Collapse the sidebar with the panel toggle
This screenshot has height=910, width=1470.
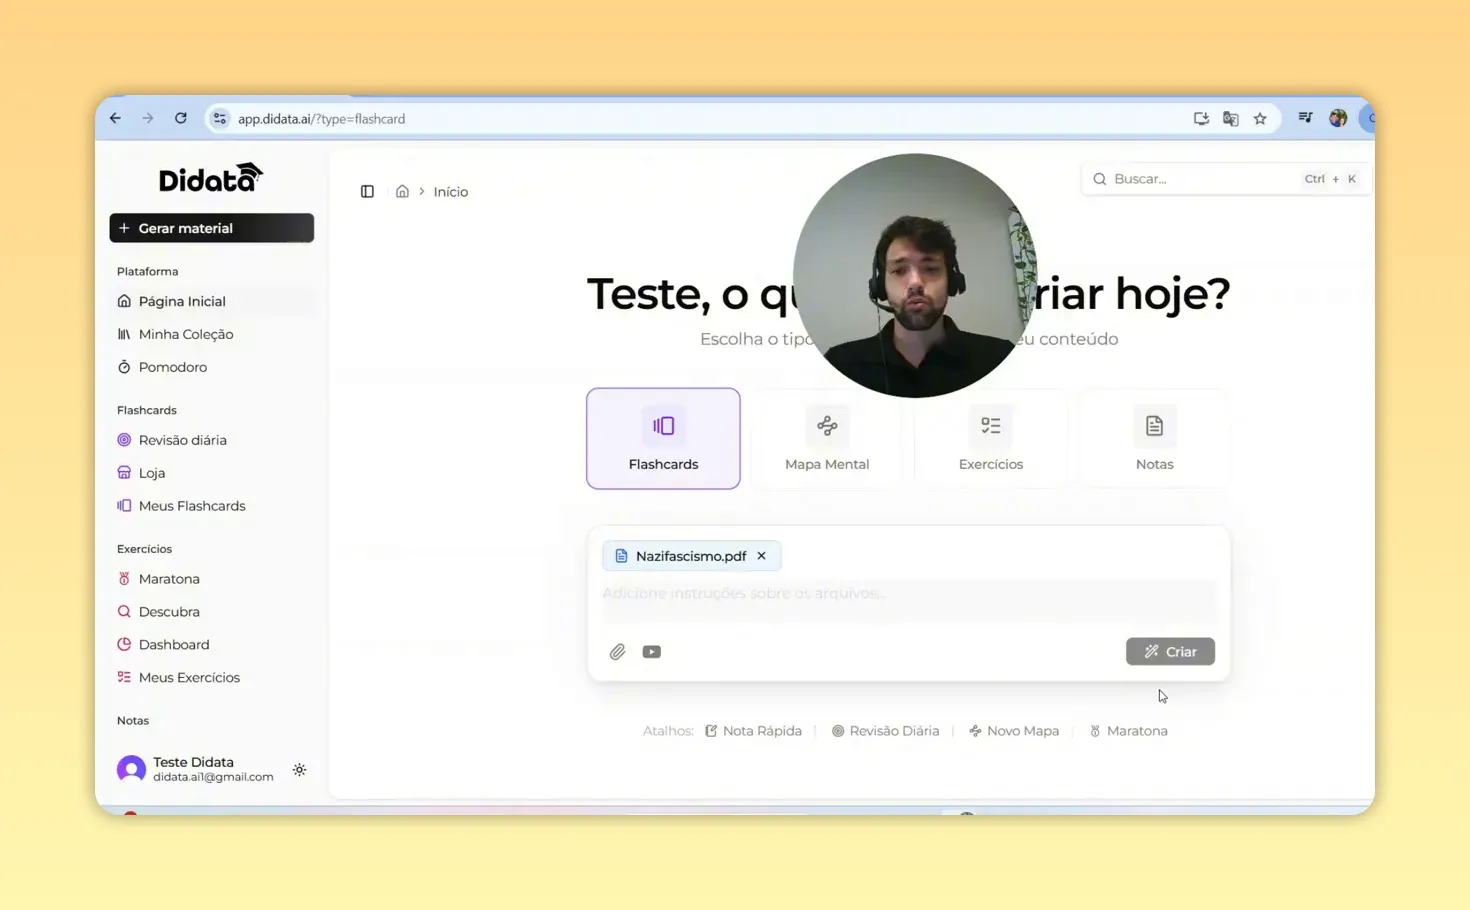click(367, 191)
